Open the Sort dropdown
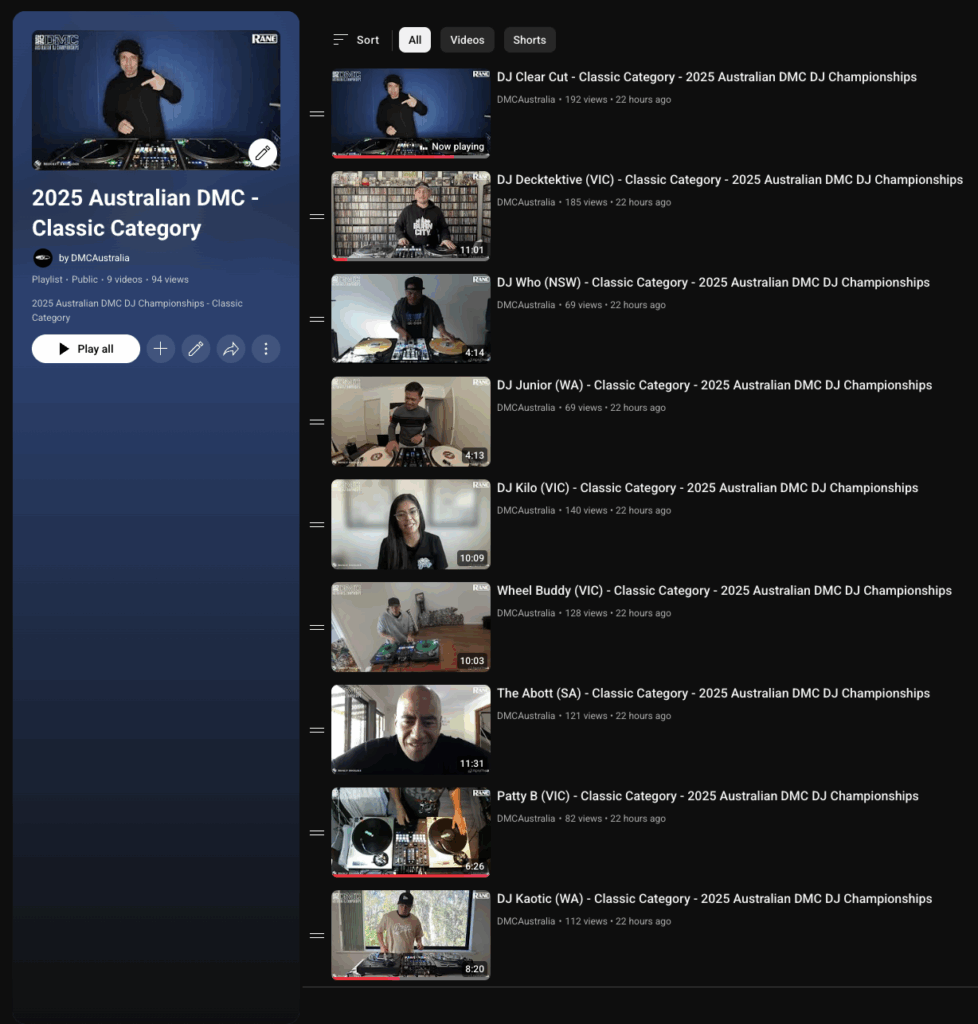The width and height of the screenshot is (978, 1024). 356,40
